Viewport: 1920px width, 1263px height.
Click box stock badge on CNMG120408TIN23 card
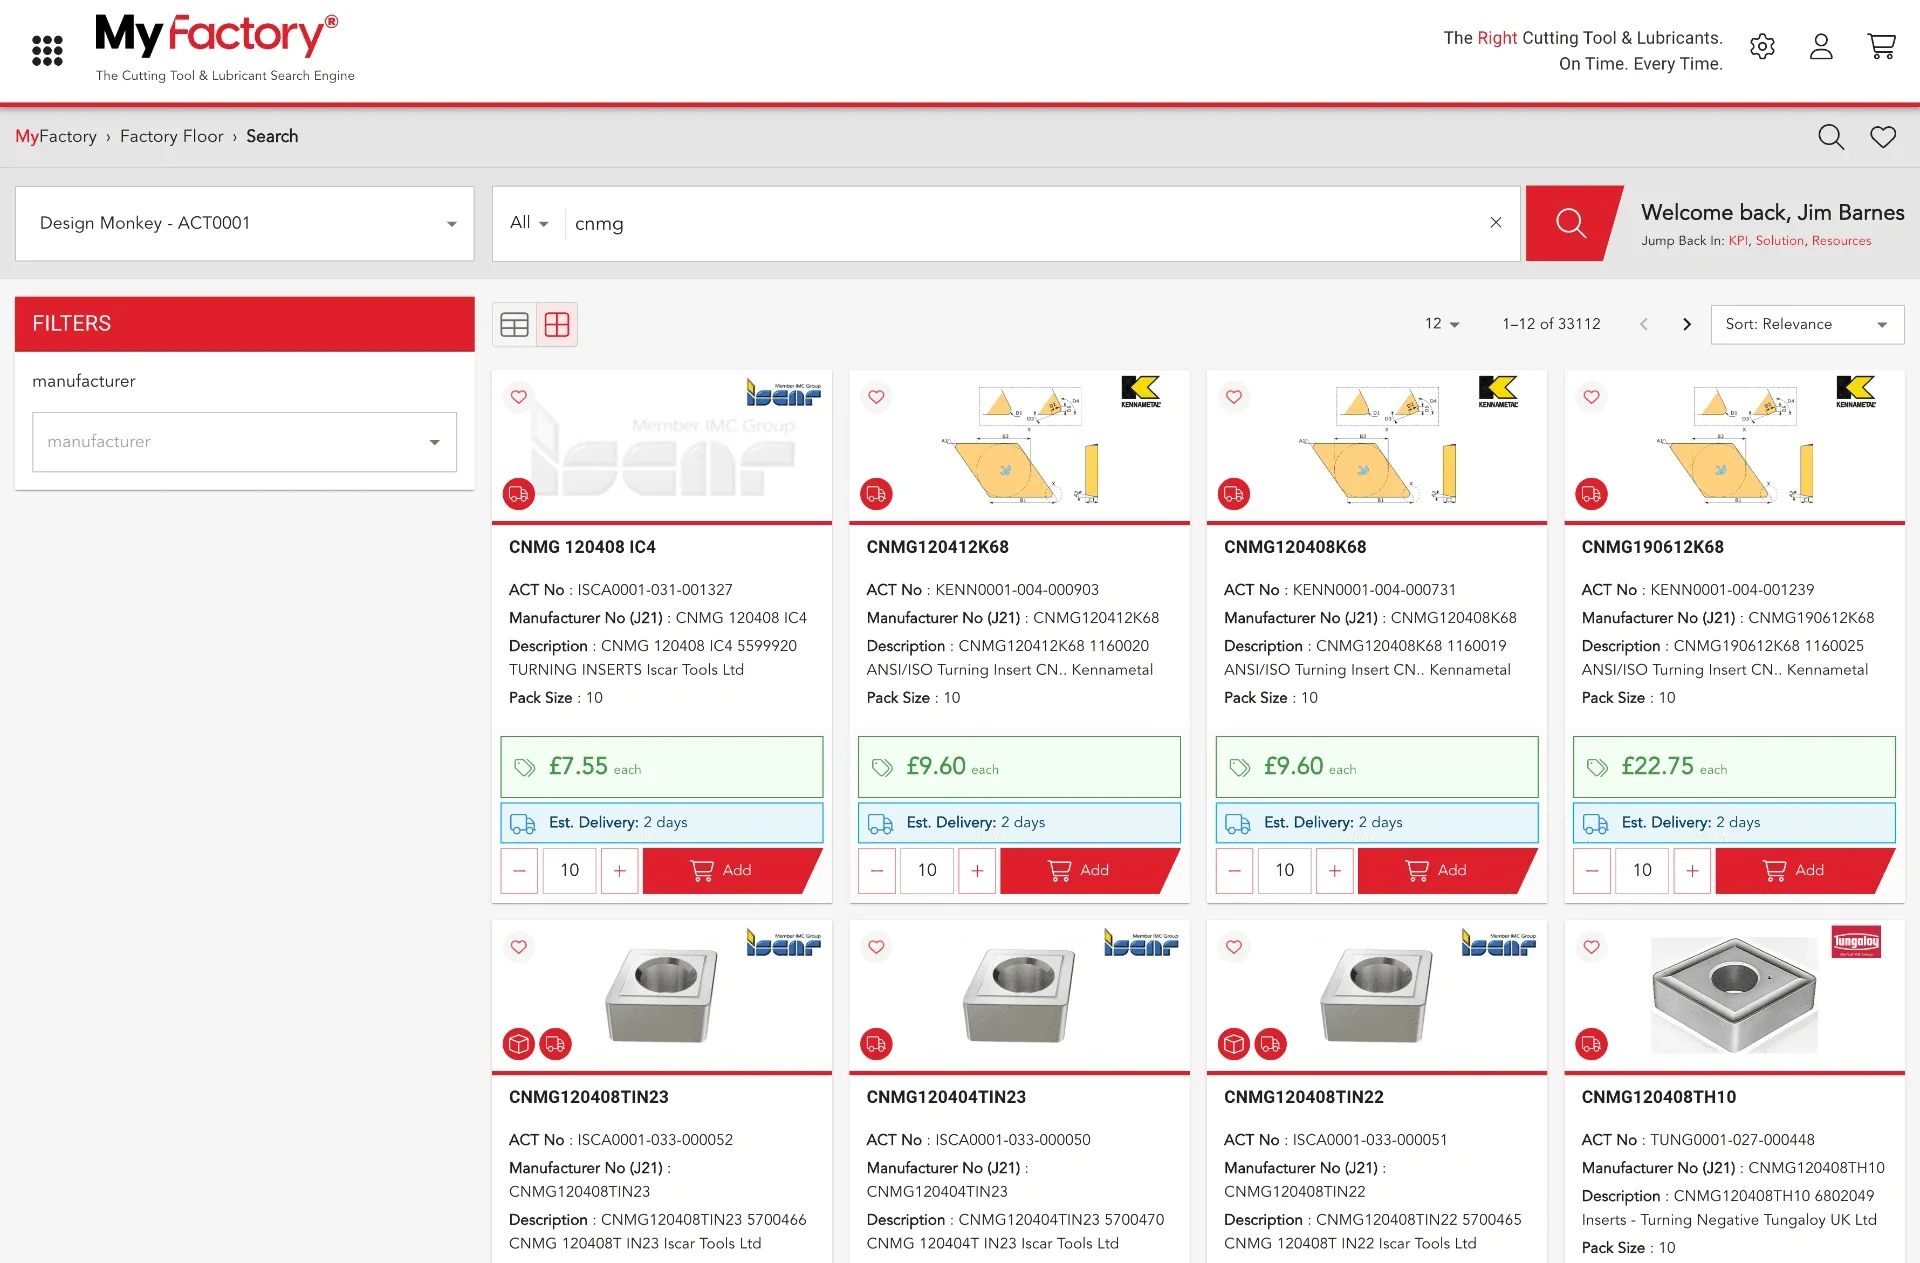pyautogui.click(x=518, y=1044)
